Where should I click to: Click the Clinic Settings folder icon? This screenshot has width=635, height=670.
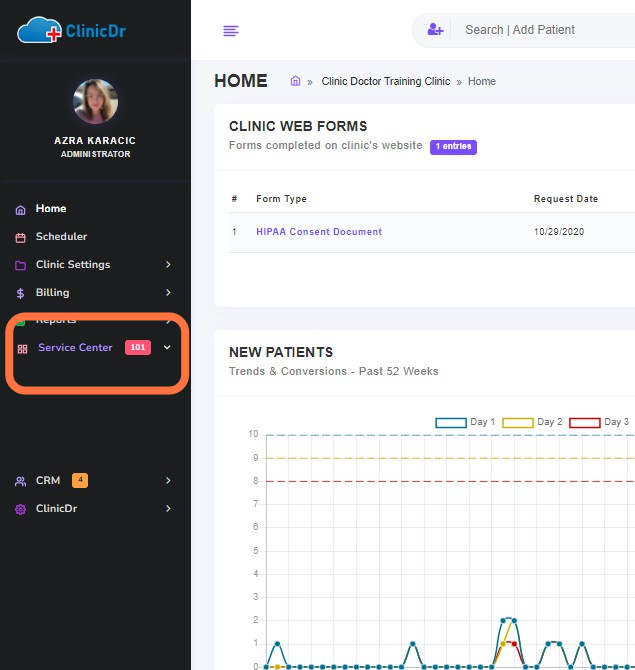coord(20,265)
